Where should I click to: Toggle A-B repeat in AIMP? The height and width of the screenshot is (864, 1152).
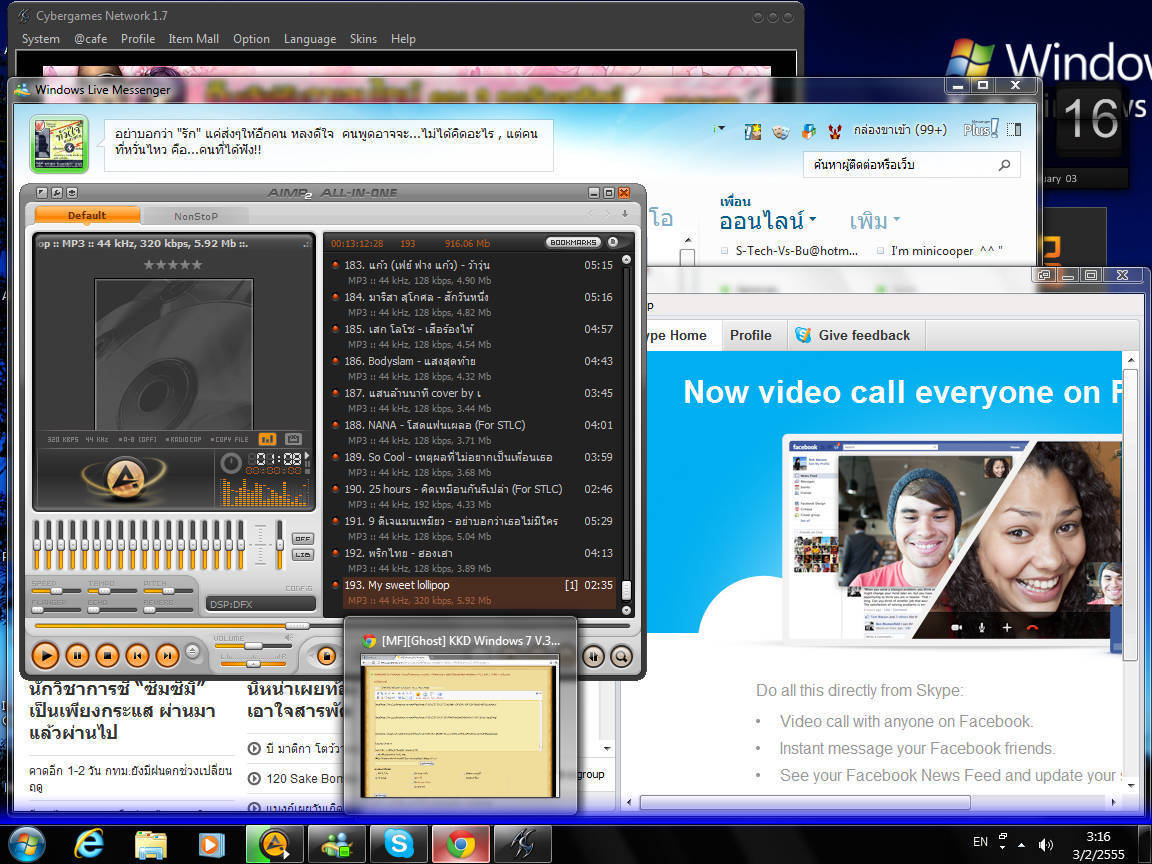pyautogui.click(x=139, y=439)
